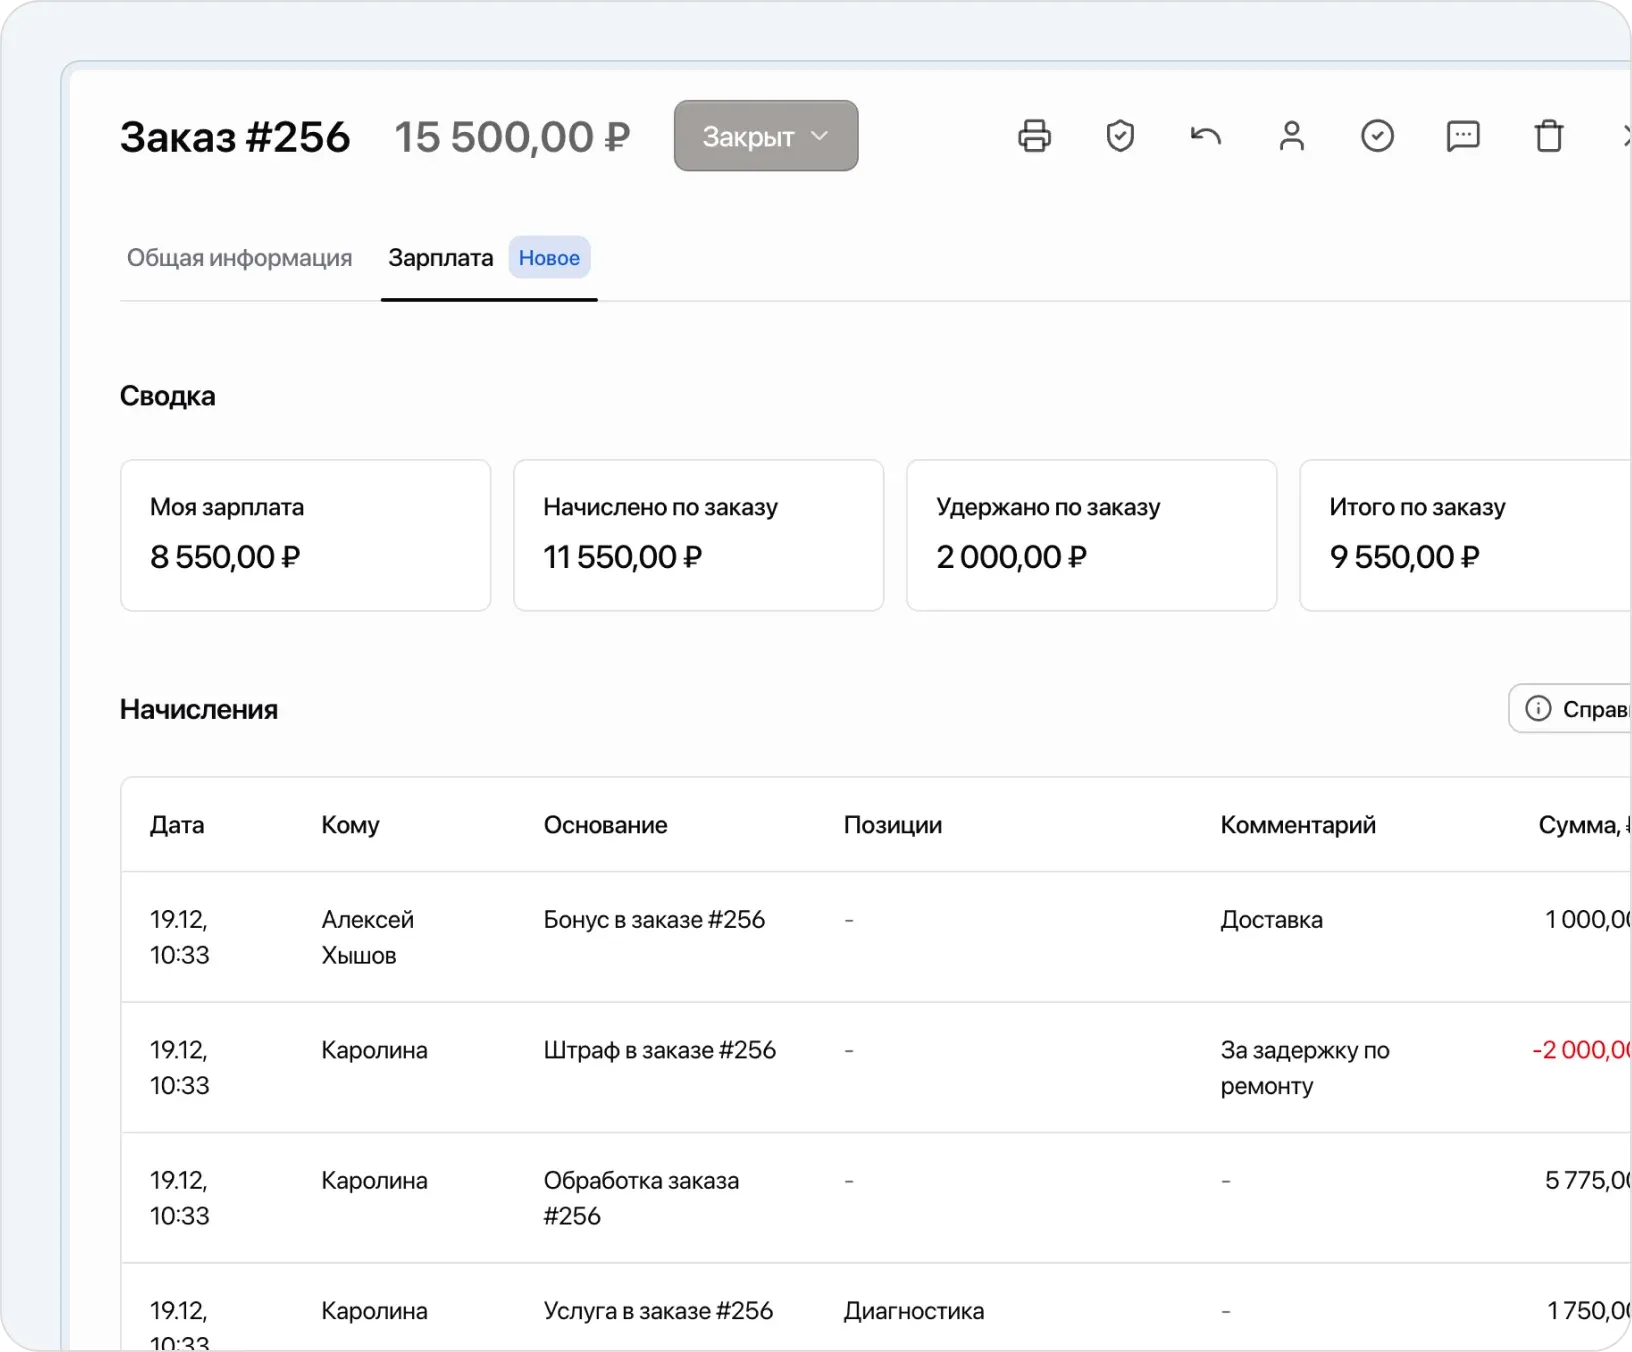Click the circled checkmark status icon

tap(1378, 135)
